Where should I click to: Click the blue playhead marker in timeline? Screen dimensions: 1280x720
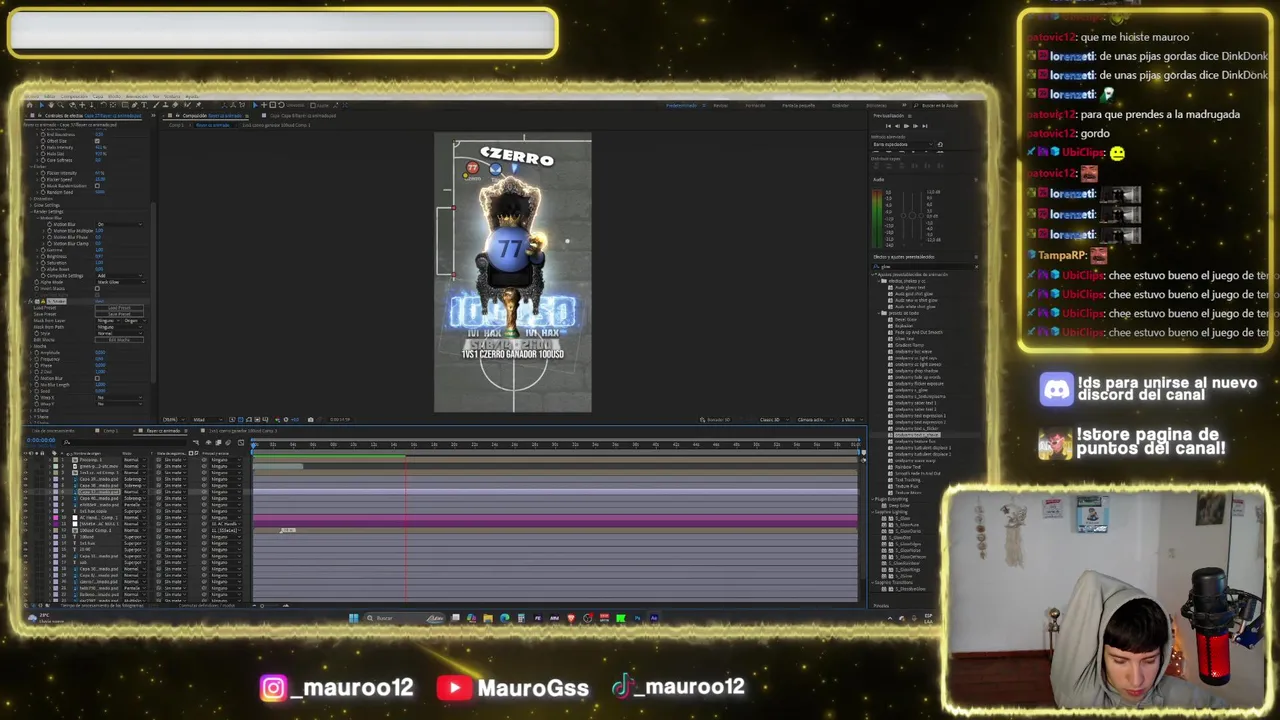coord(253,445)
